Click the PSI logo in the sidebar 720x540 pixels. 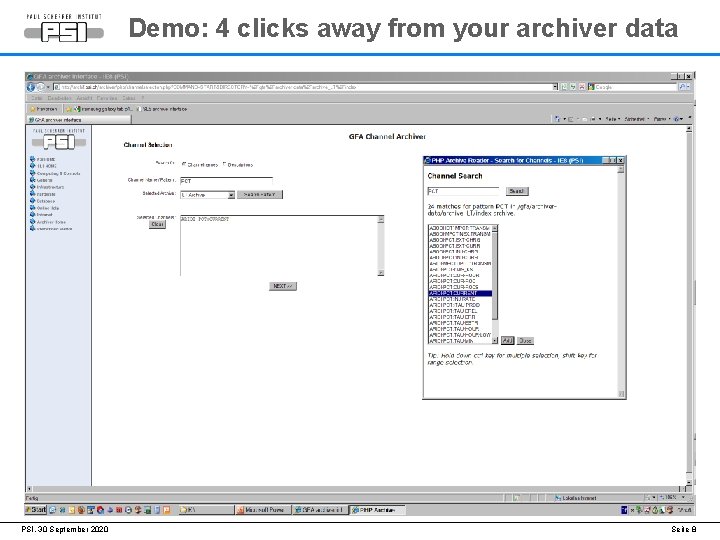59,141
